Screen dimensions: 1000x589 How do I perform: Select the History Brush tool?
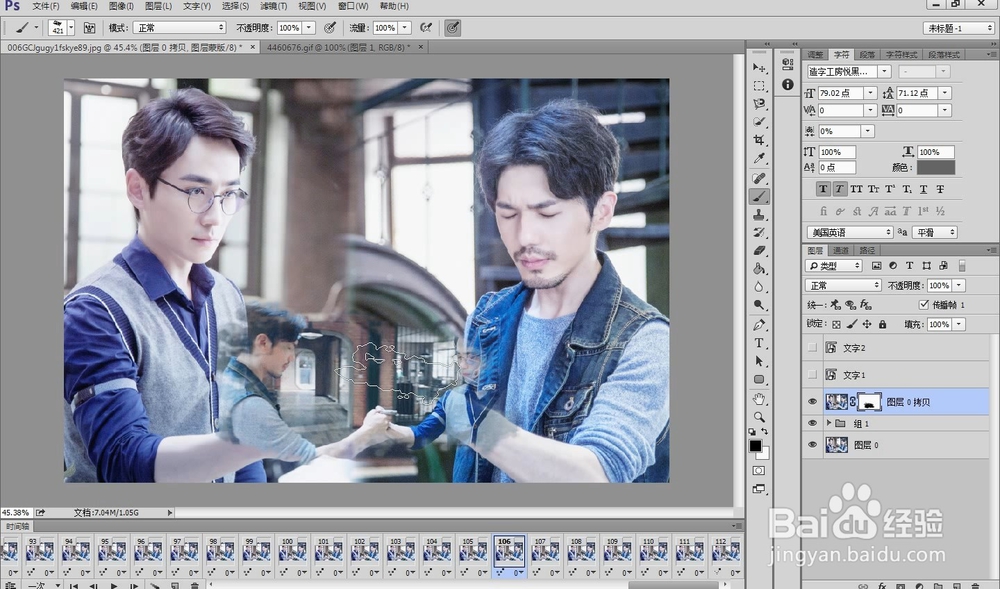tap(758, 233)
